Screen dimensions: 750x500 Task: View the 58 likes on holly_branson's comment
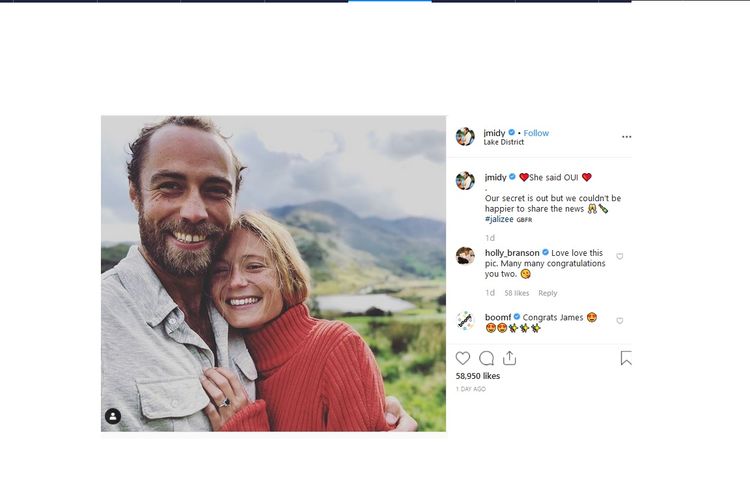pyautogui.click(x=517, y=293)
